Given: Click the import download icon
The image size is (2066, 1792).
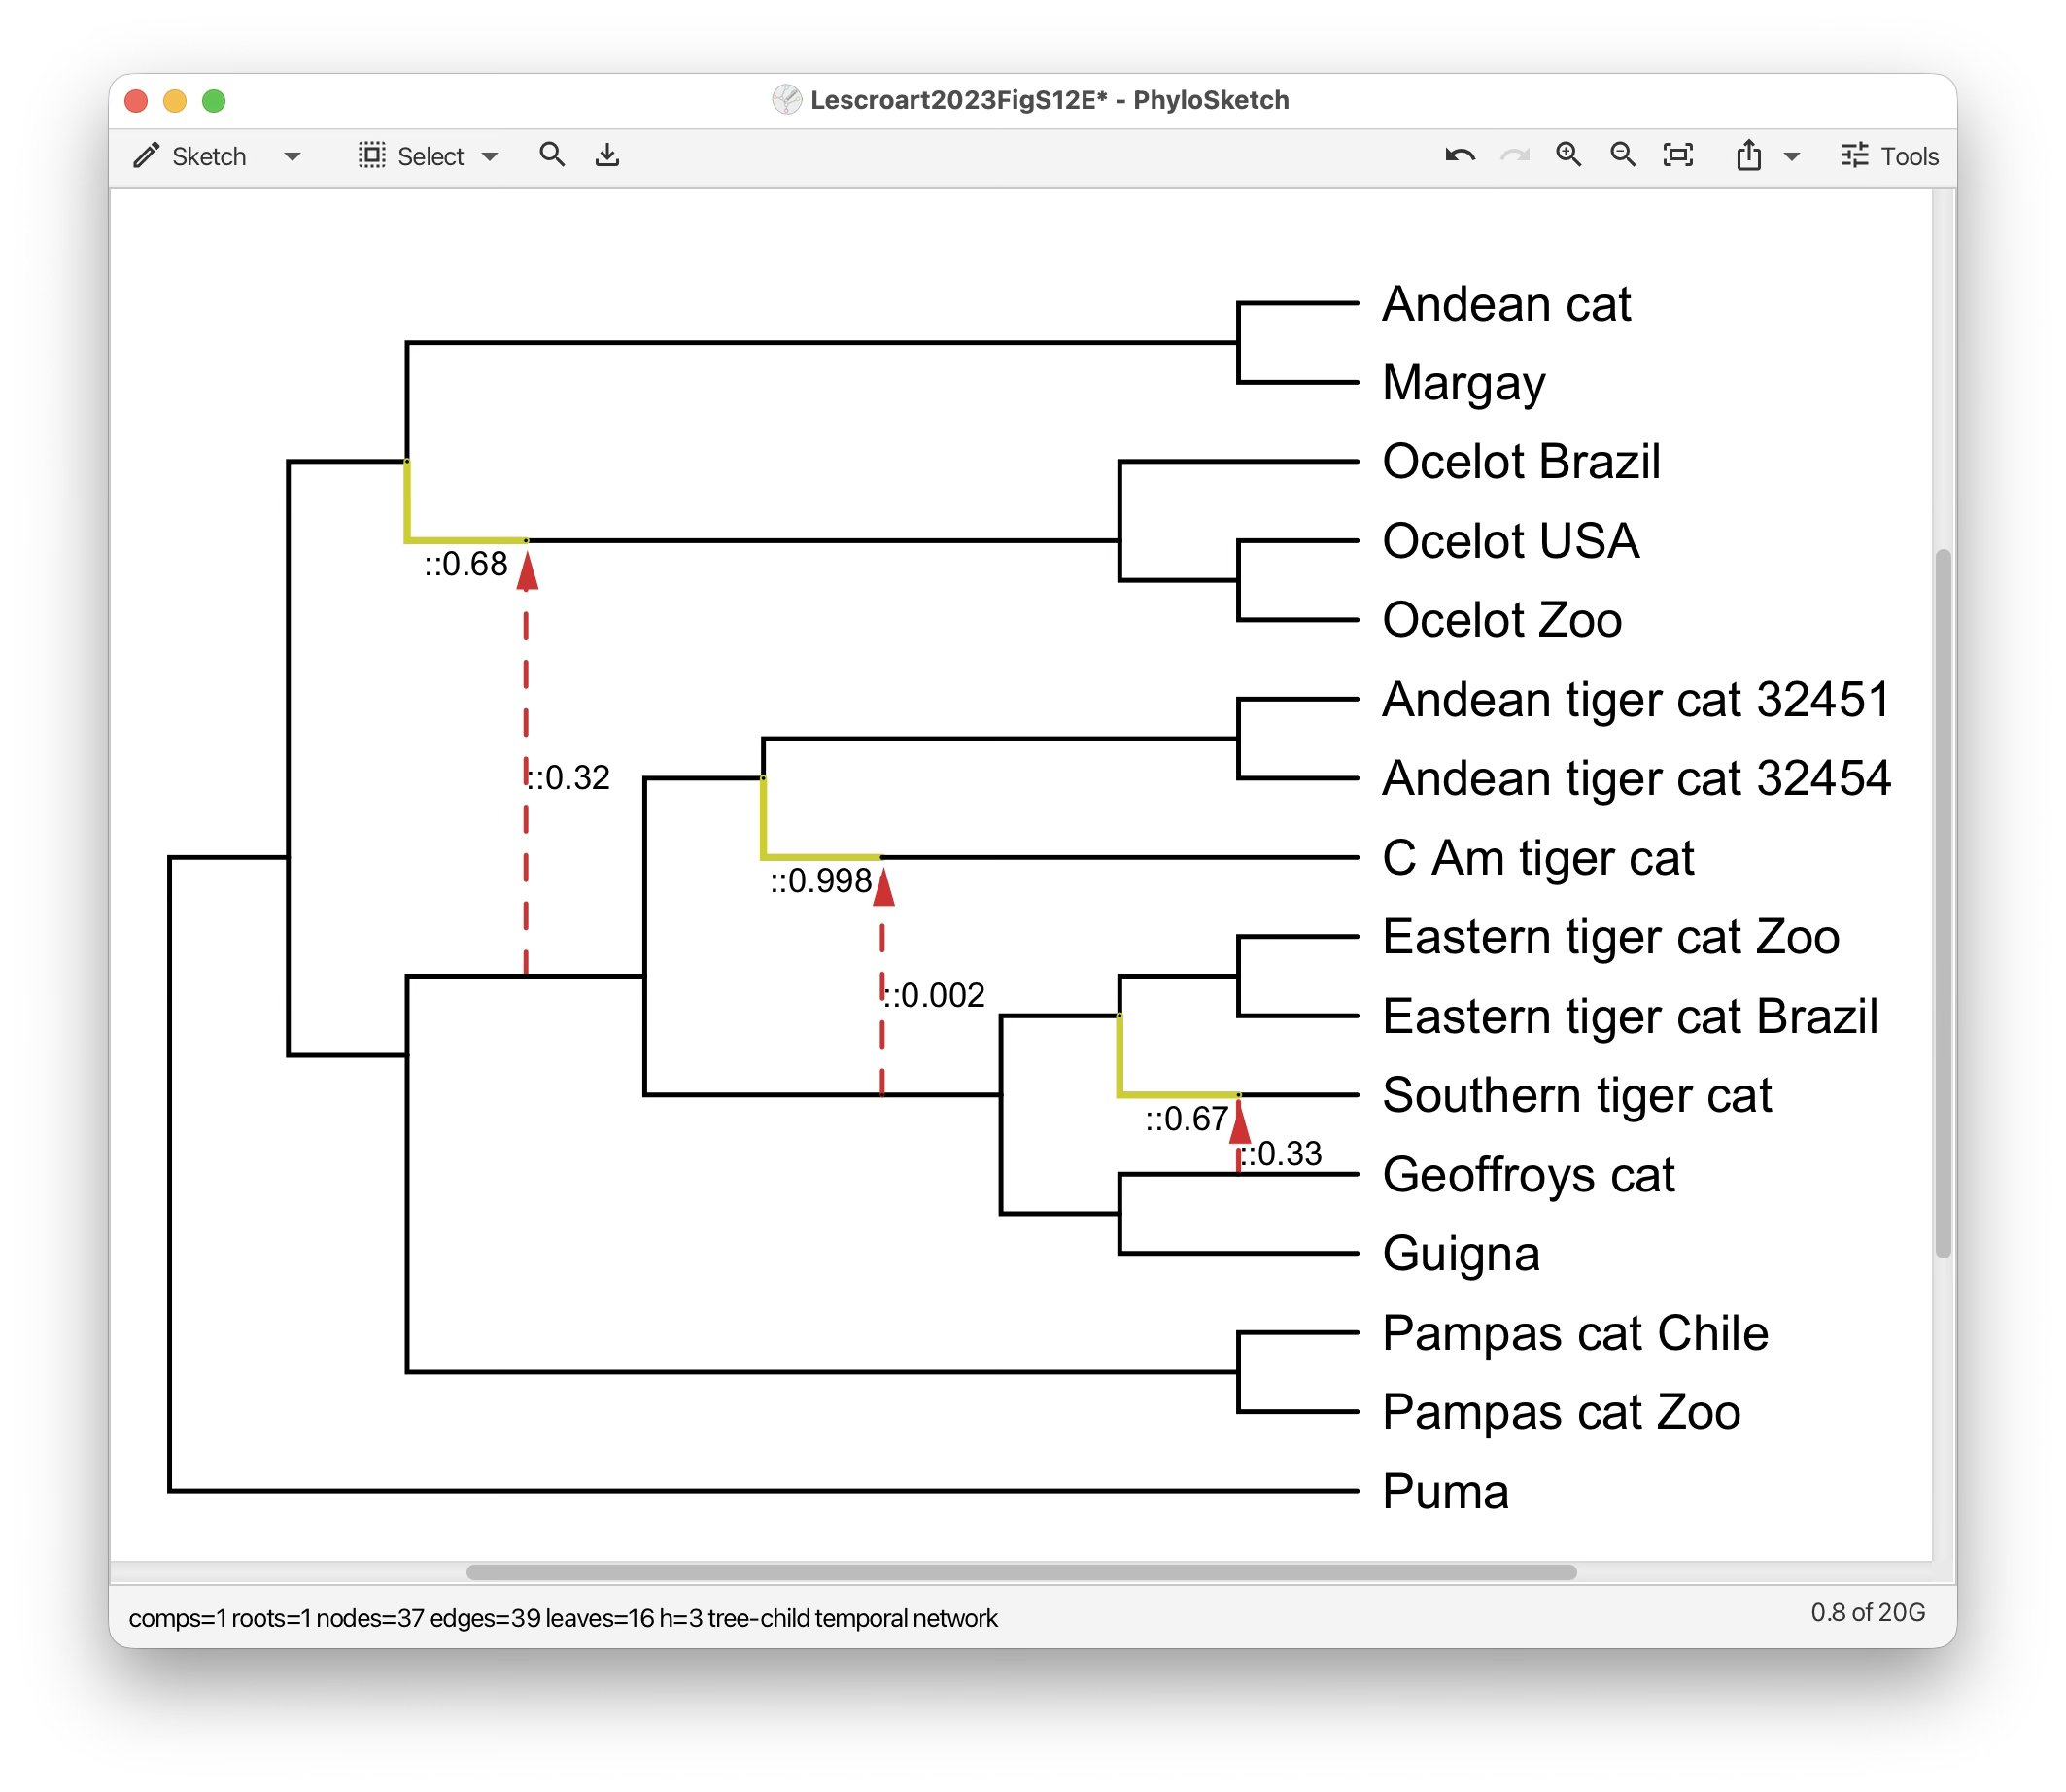Looking at the screenshot, I should [607, 155].
